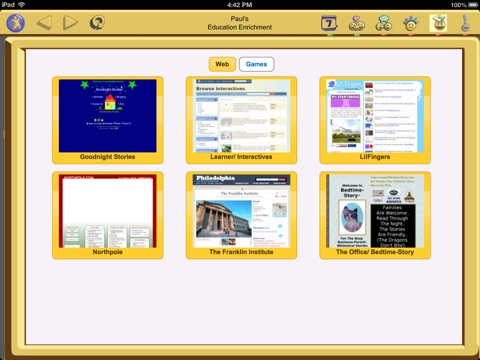Open The Franklin Institute thumbnail
The width and height of the screenshot is (480, 360).
[x=241, y=215]
